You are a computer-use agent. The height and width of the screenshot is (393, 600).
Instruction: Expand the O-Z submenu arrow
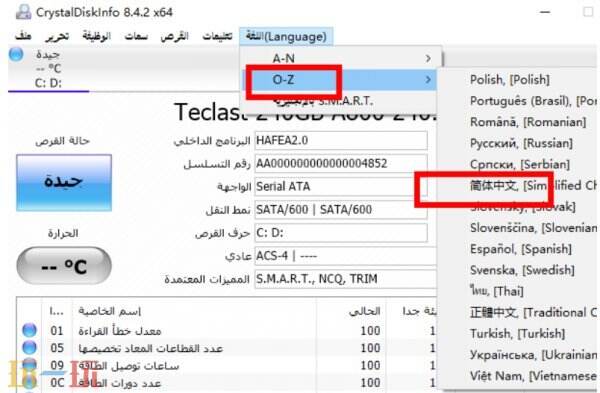pos(428,80)
